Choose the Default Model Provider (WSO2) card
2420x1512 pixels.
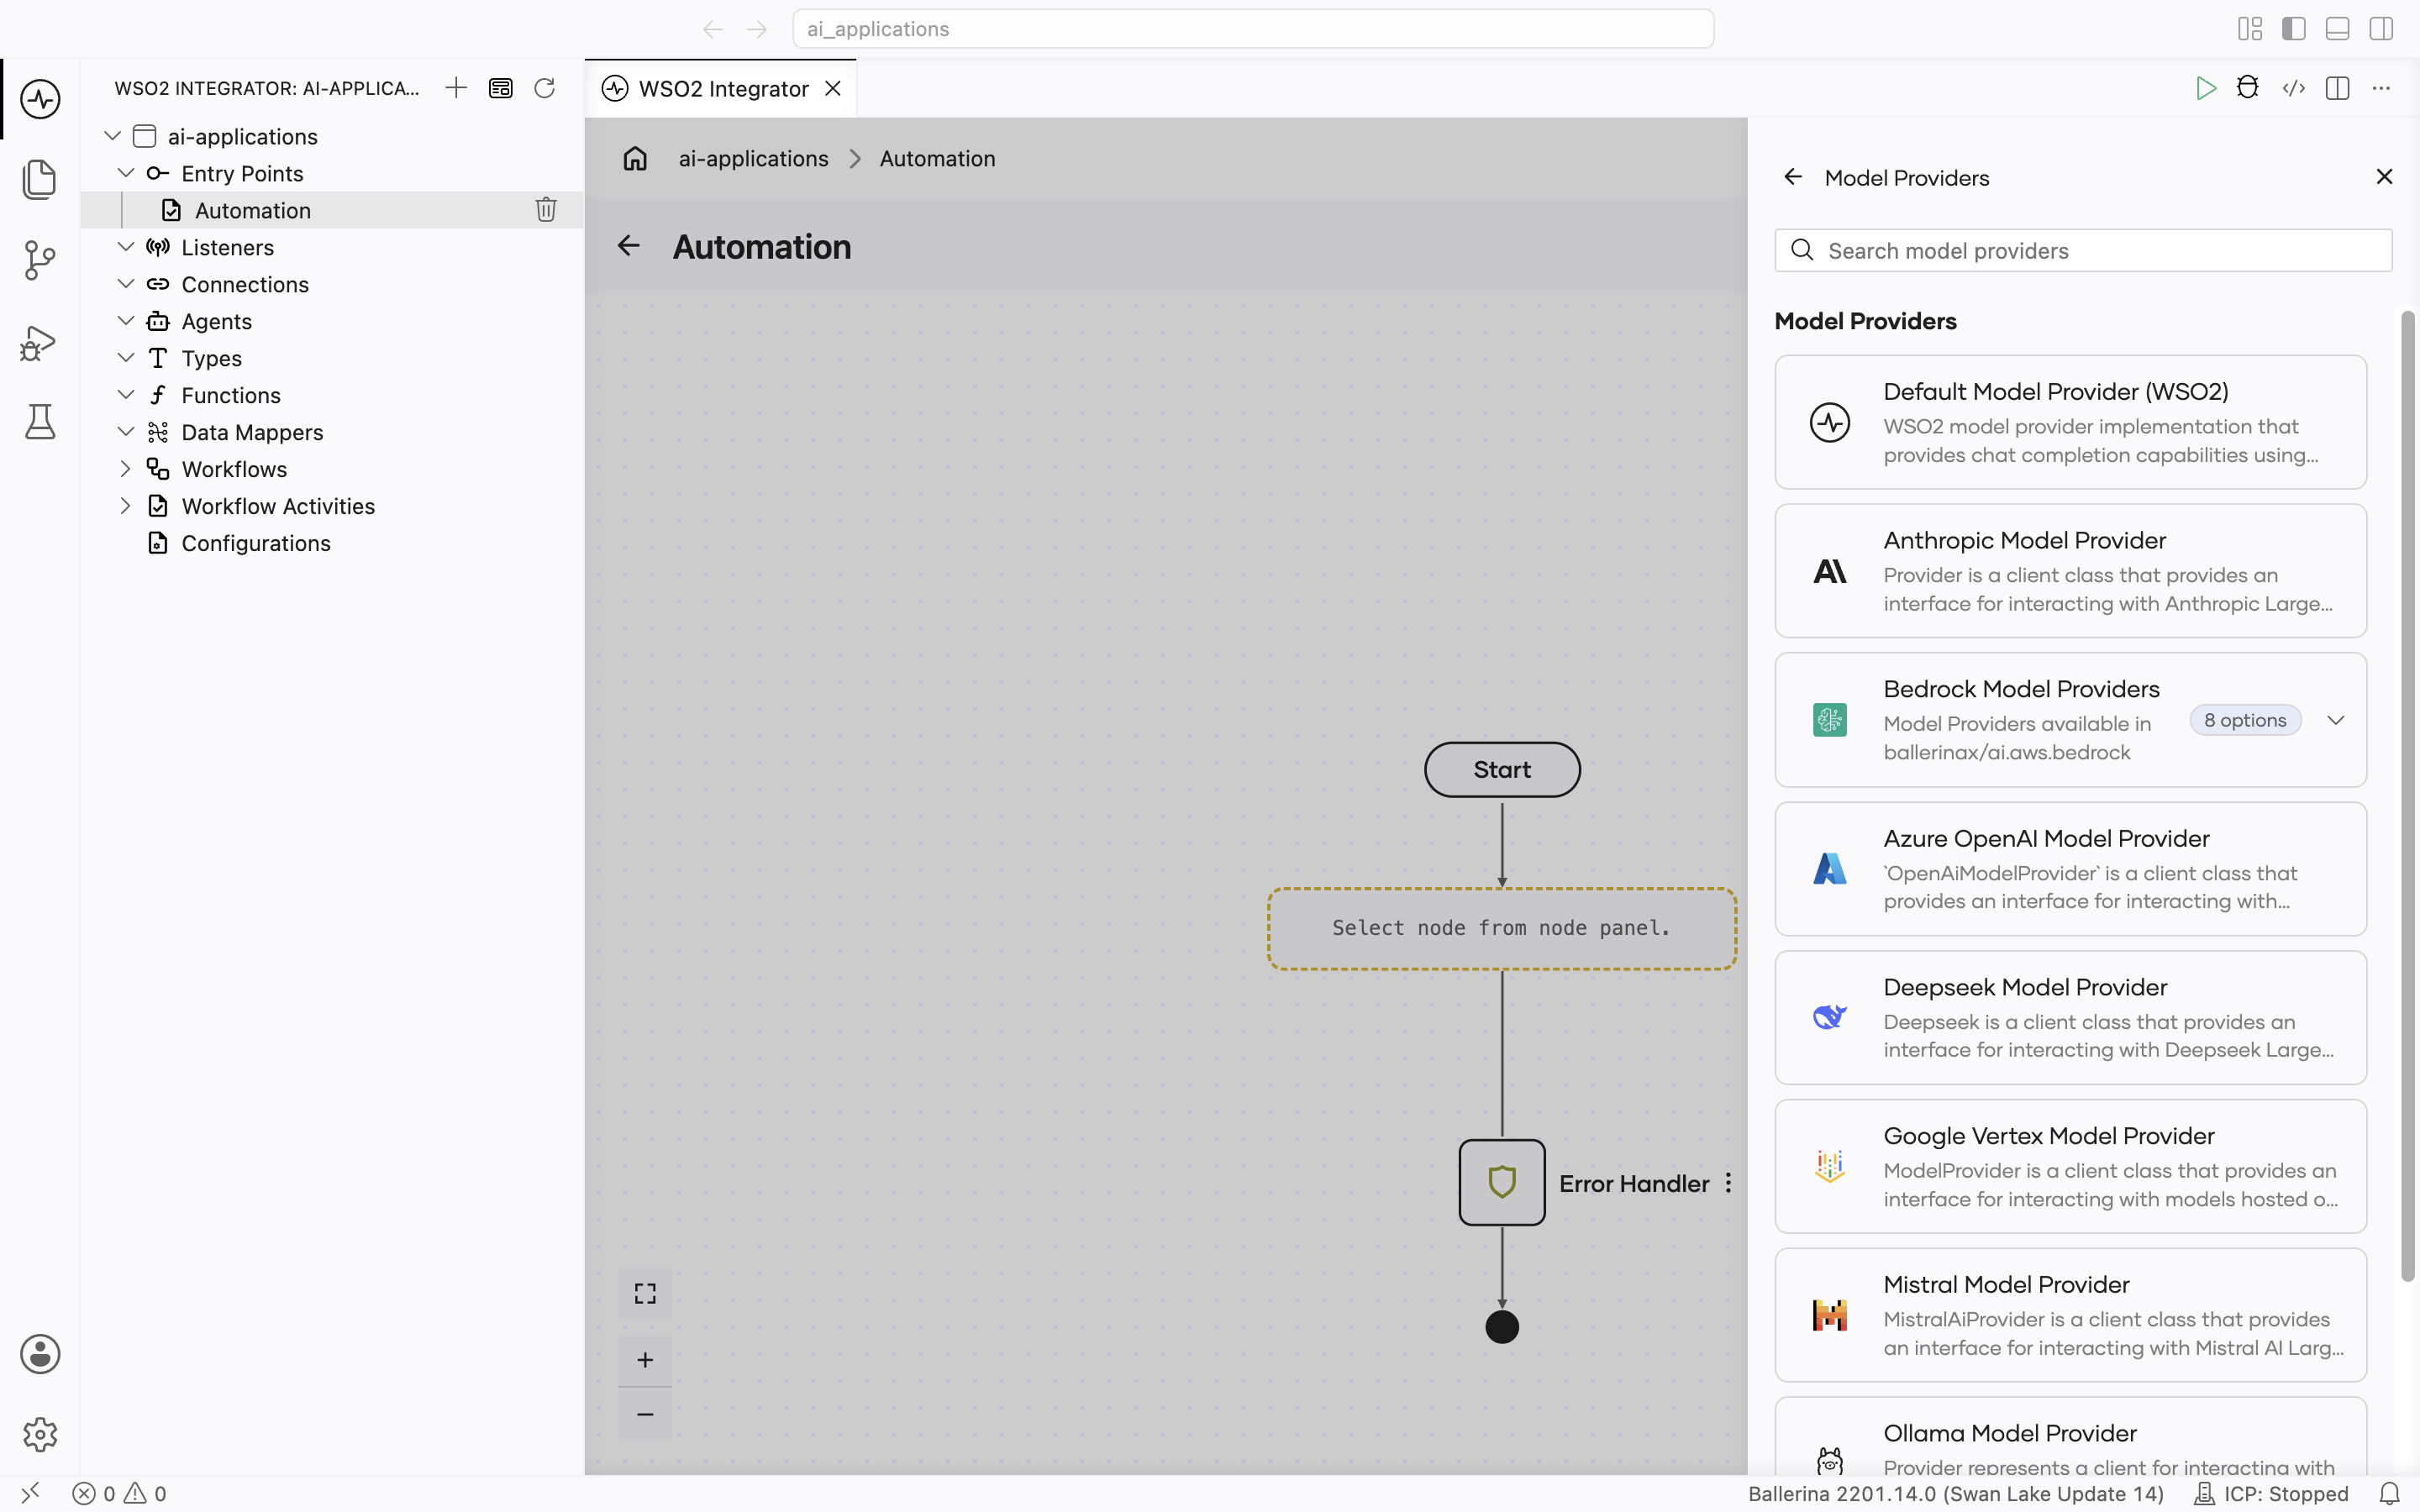pos(2070,422)
